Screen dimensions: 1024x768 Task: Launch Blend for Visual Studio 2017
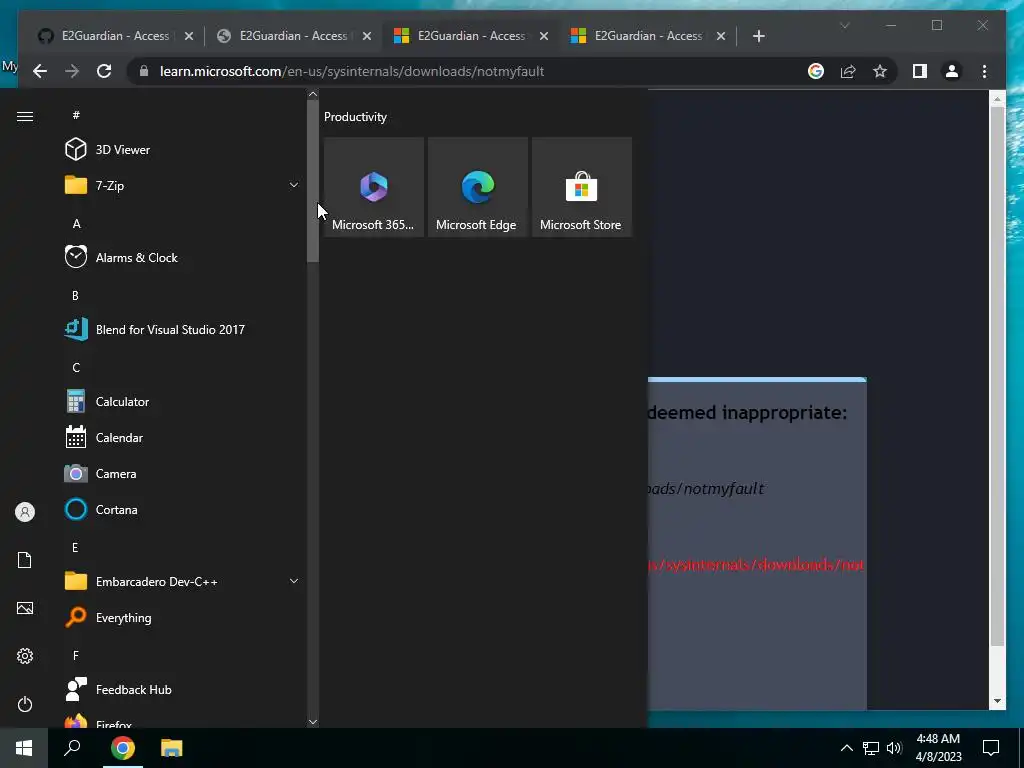click(x=180, y=330)
